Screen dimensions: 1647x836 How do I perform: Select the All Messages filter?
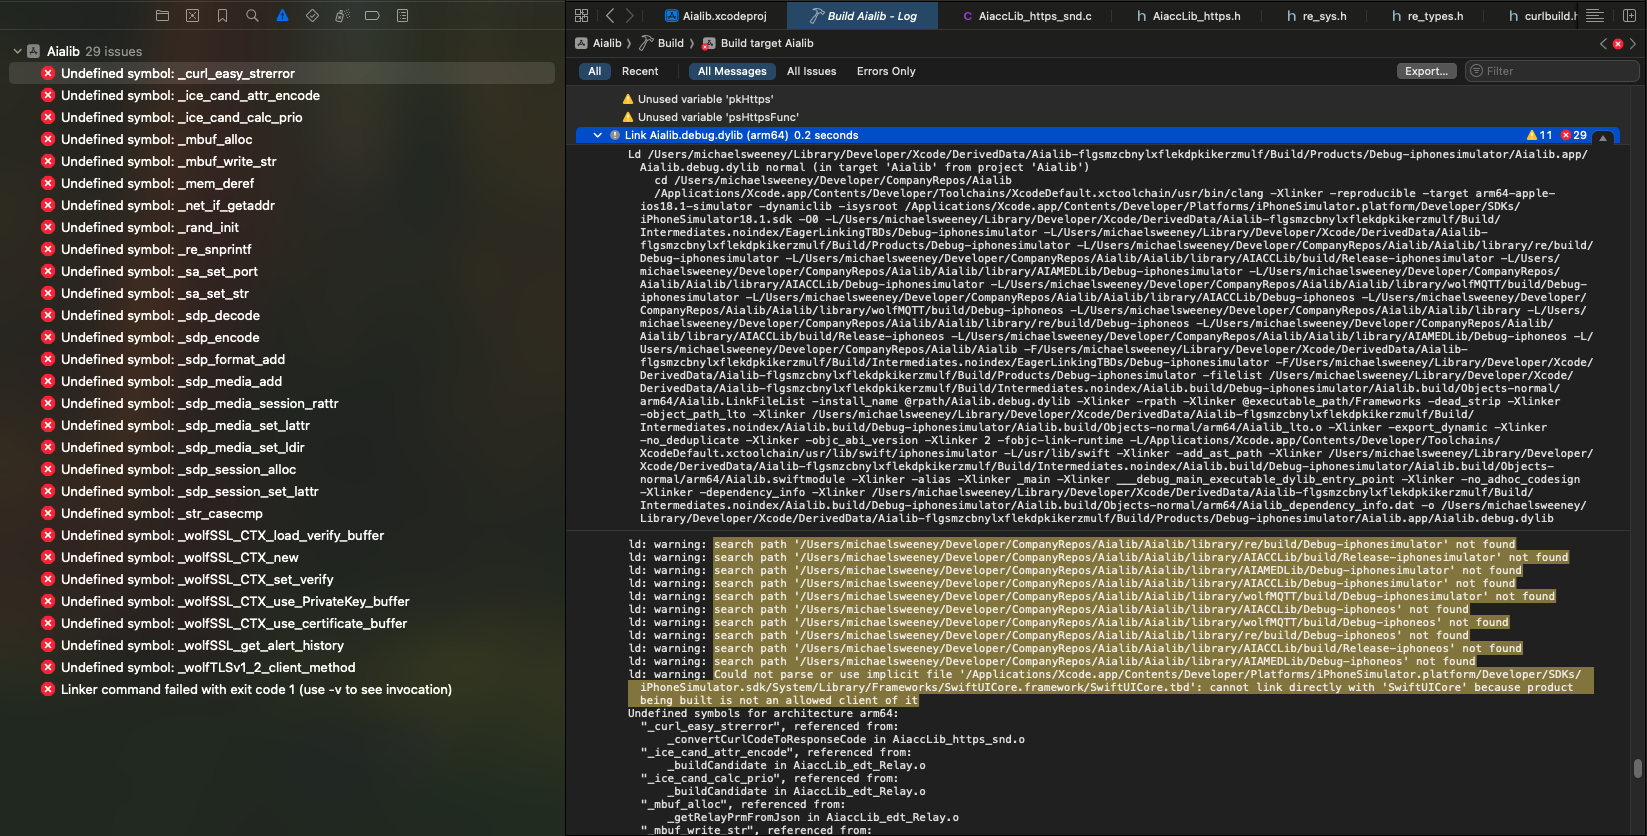(732, 71)
